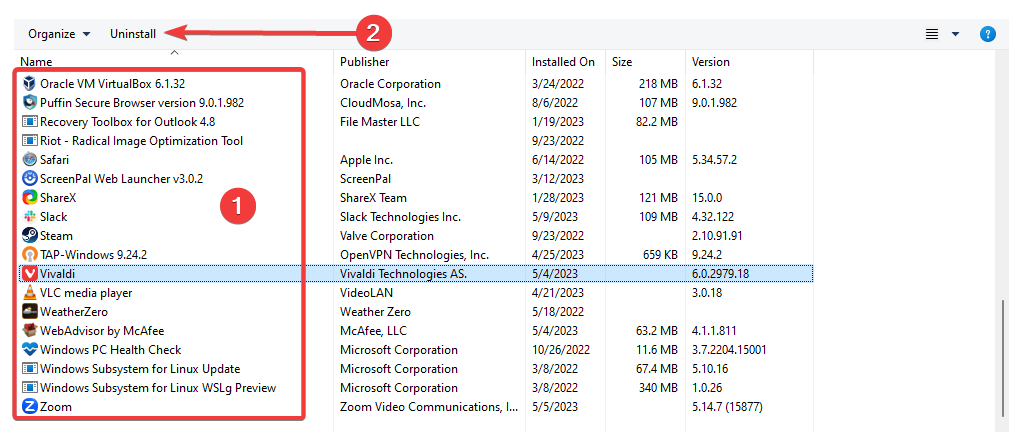Select the Puffin Secure Browser row
The width and height of the screenshot is (1009, 432).
415,102
